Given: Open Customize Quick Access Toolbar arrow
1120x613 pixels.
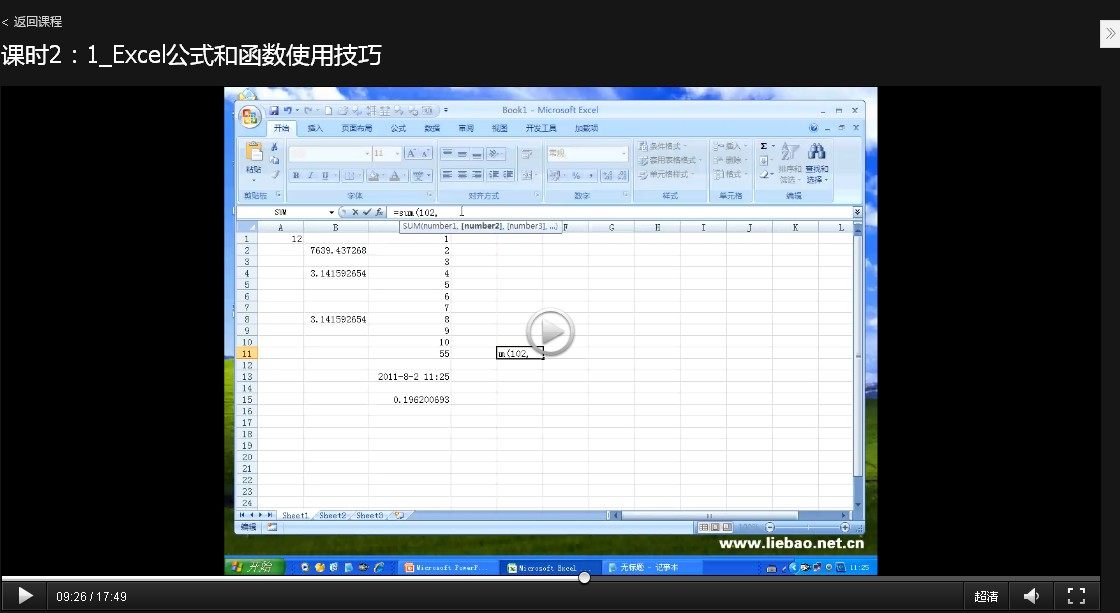Looking at the screenshot, I should [446, 110].
